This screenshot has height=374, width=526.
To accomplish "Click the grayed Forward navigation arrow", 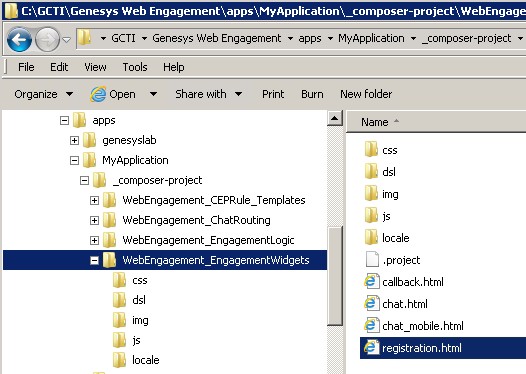I will (47, 40).
